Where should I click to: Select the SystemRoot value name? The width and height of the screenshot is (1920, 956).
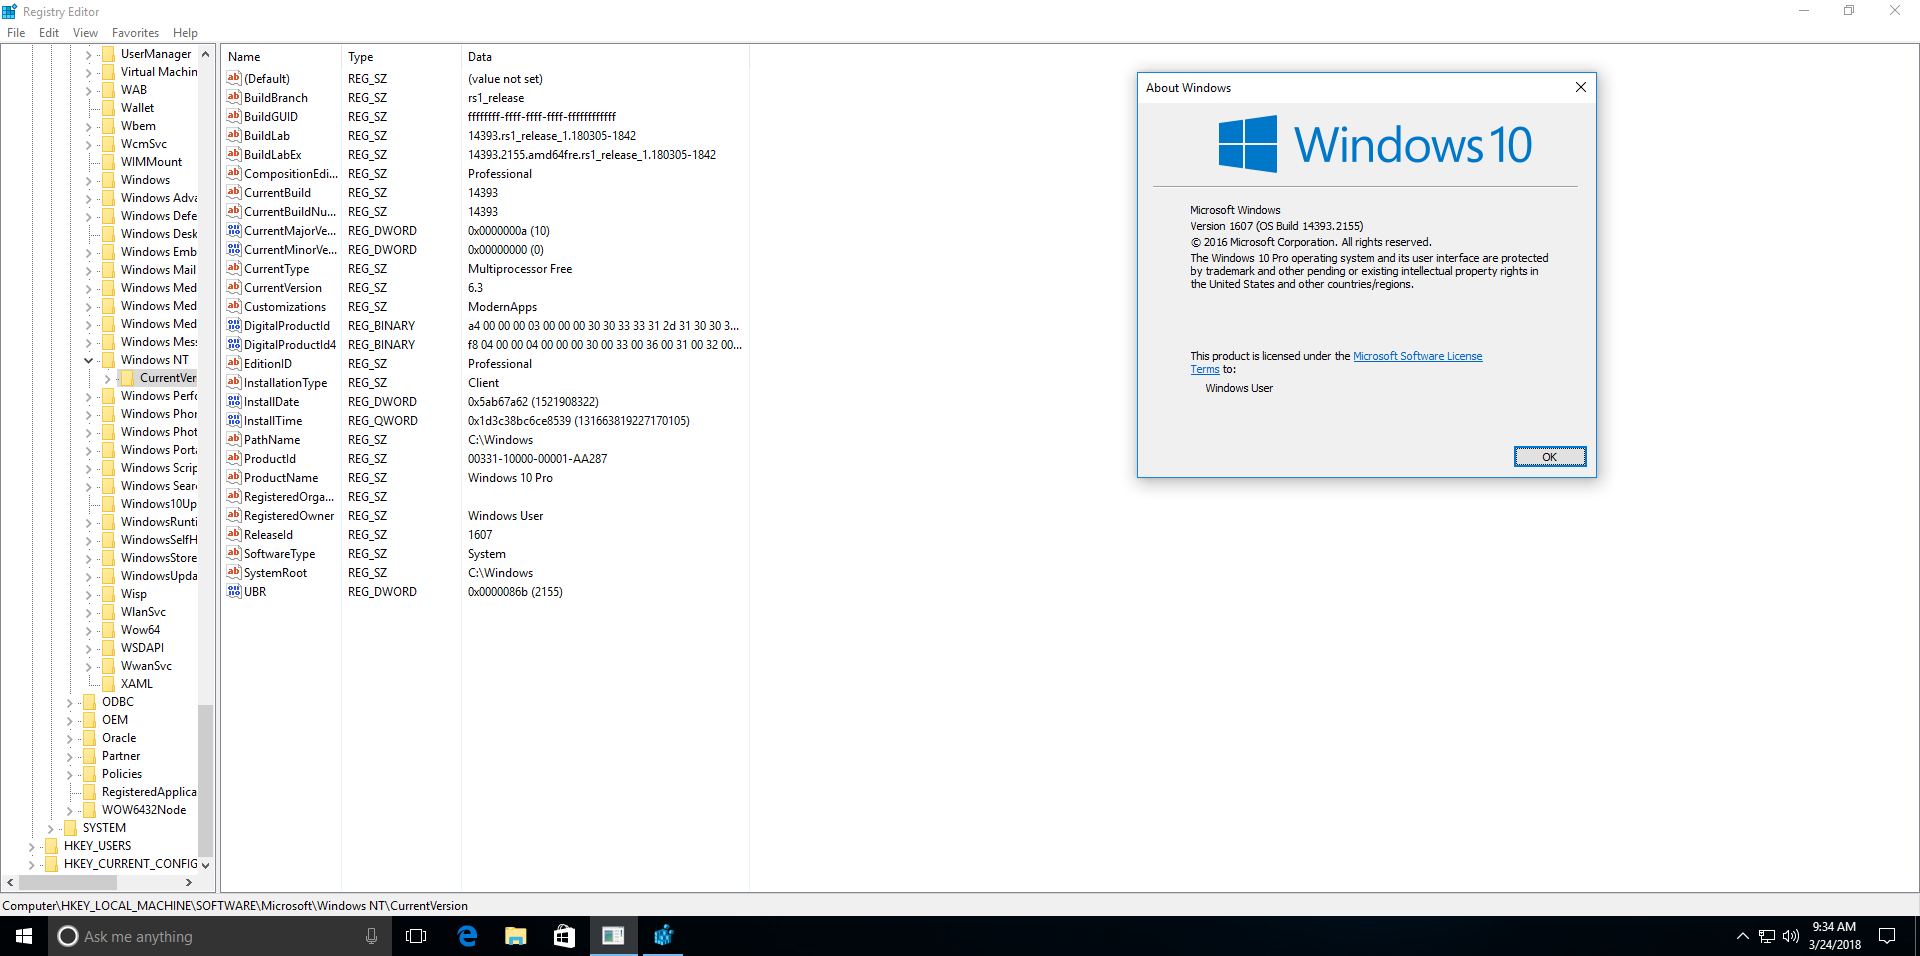point(275,572)
